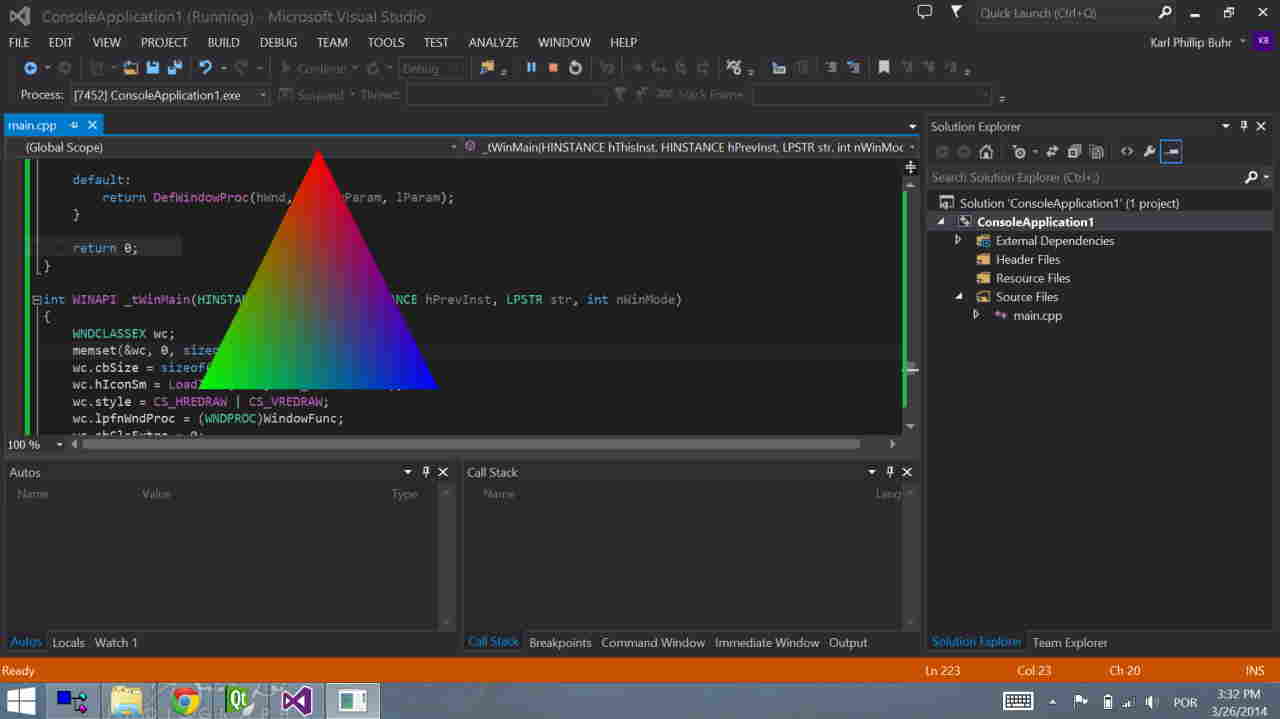Click the search magnifier in Solution Explorer

(1251, 177)
